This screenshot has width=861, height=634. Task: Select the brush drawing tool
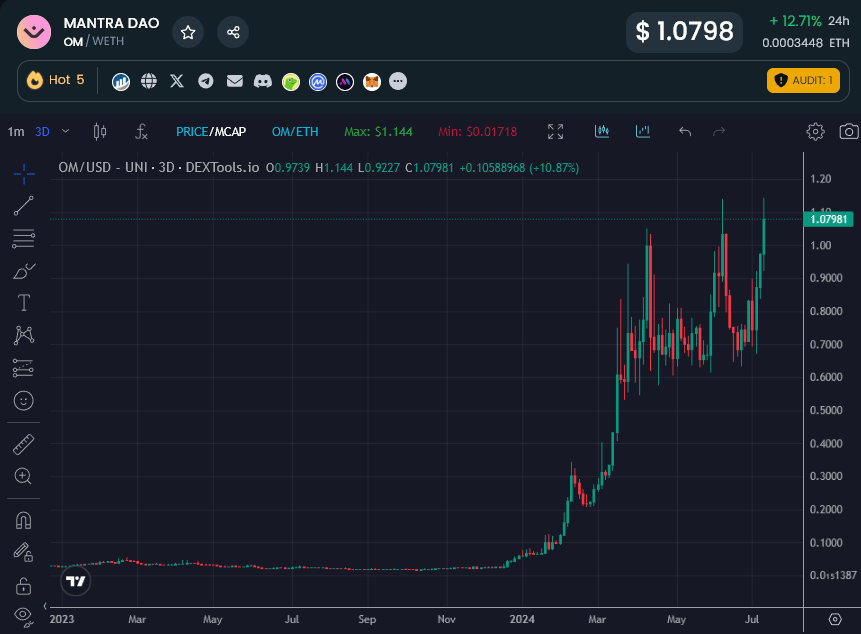tap(24, 271)
